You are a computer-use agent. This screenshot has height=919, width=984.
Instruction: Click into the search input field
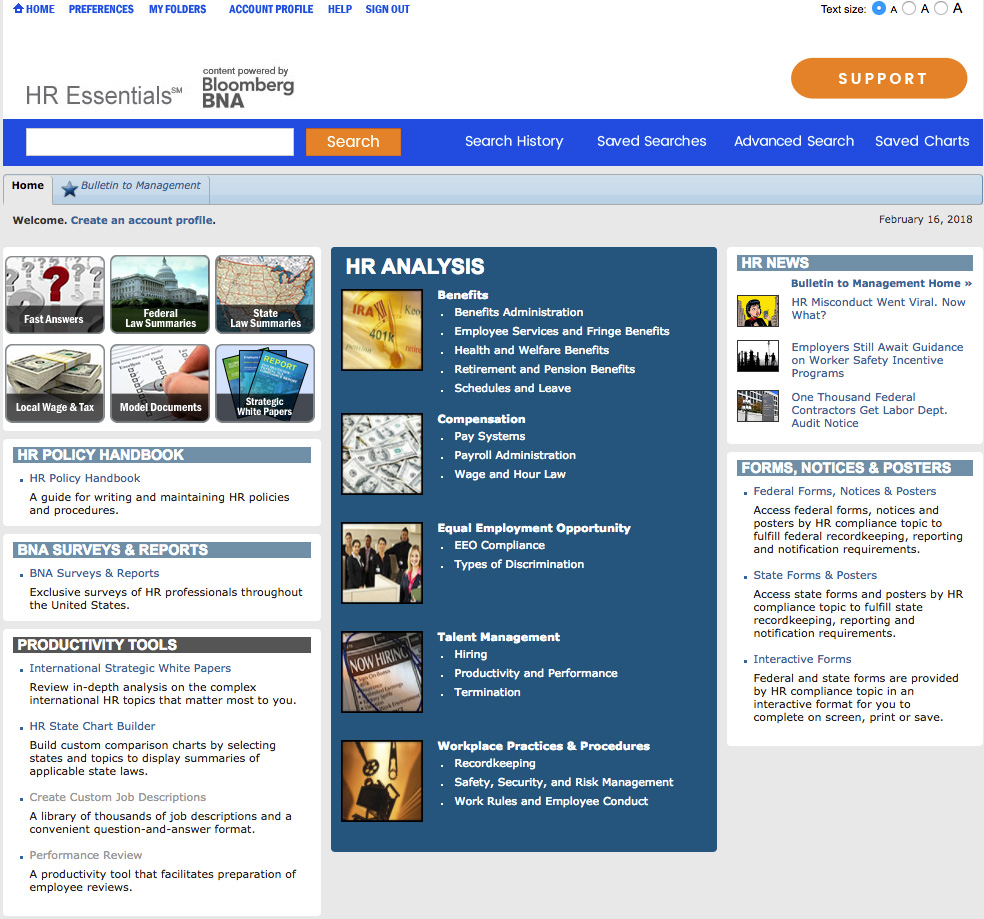click(x=159, y=142)
